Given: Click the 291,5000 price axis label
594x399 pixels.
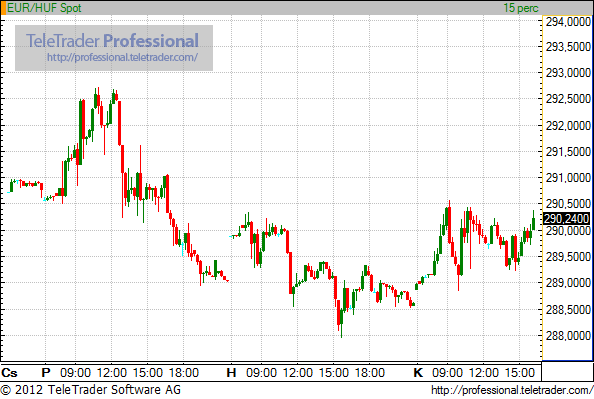Looking at the screenshot, I should [x=568, y=152].
